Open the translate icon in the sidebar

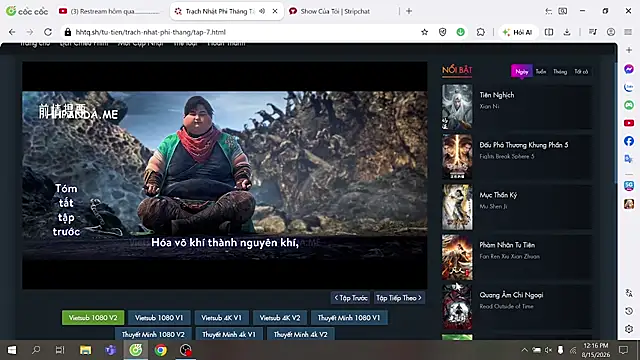click(x=629, y=159)
